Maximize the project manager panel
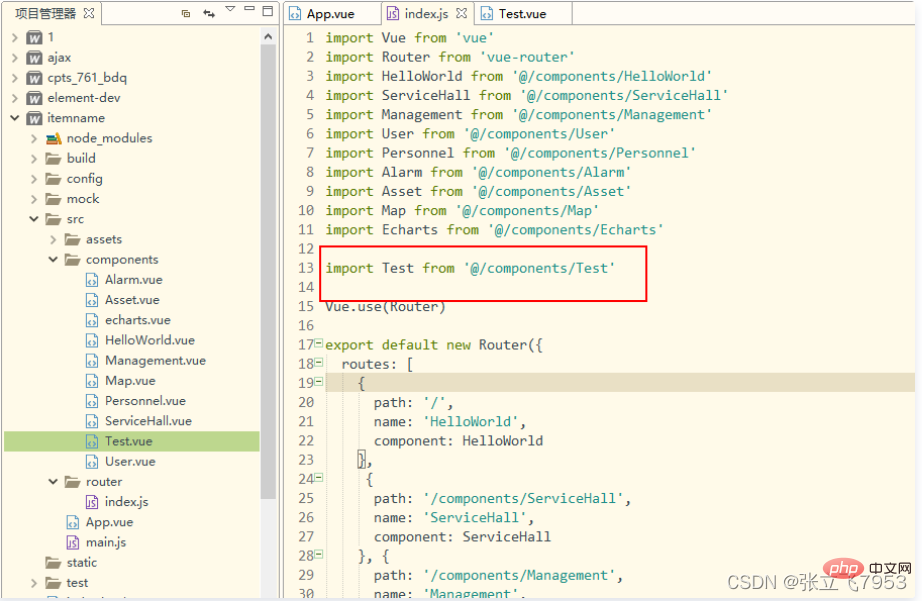This screenshot has height=601, width=922. click(x=268, y=11)
